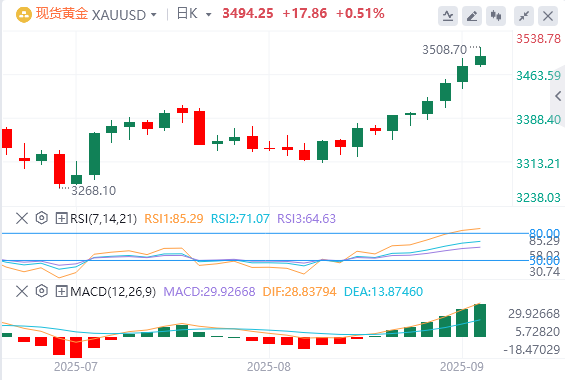Click the 29.92668 MACD axis label
565x380 pixels.
point(534,314)
